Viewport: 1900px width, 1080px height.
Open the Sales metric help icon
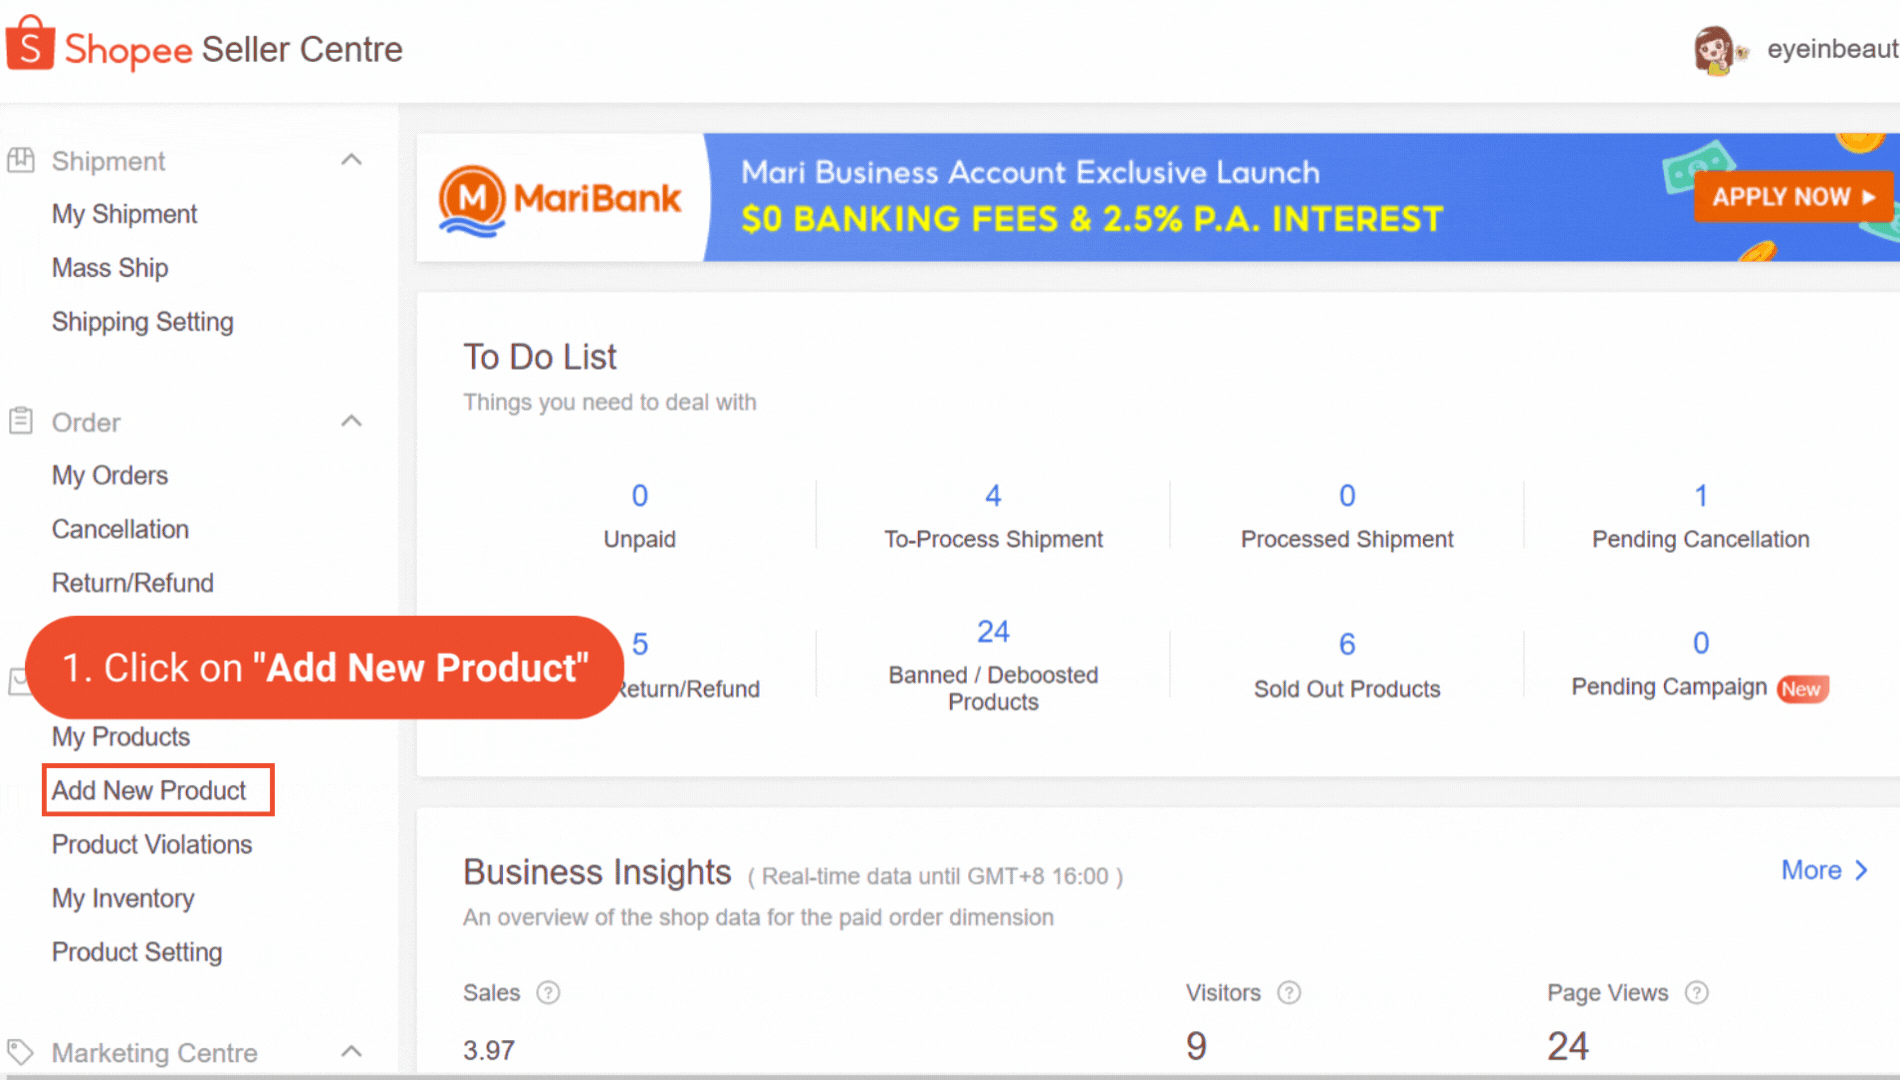[548, 992]
